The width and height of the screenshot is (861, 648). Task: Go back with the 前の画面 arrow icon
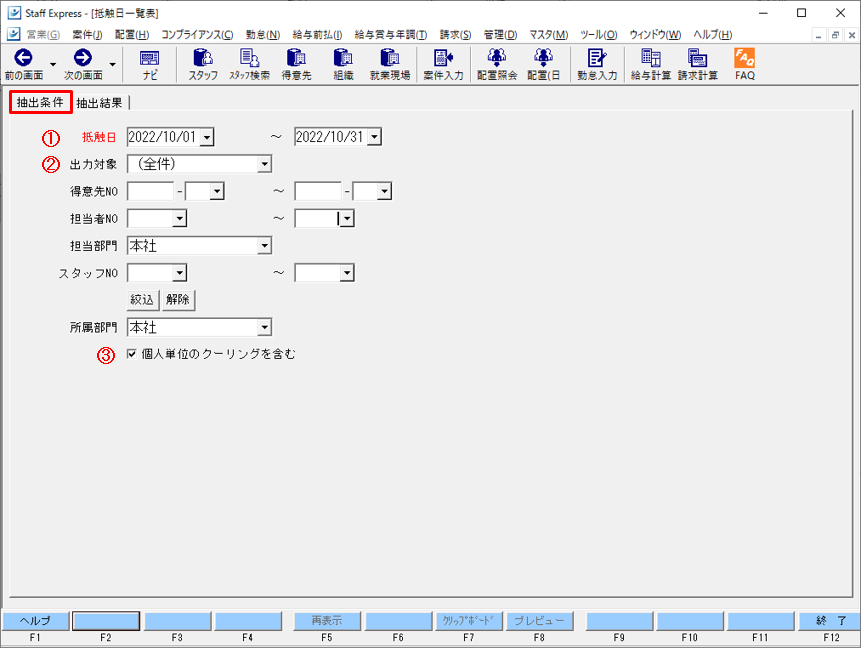click(24, 64)
